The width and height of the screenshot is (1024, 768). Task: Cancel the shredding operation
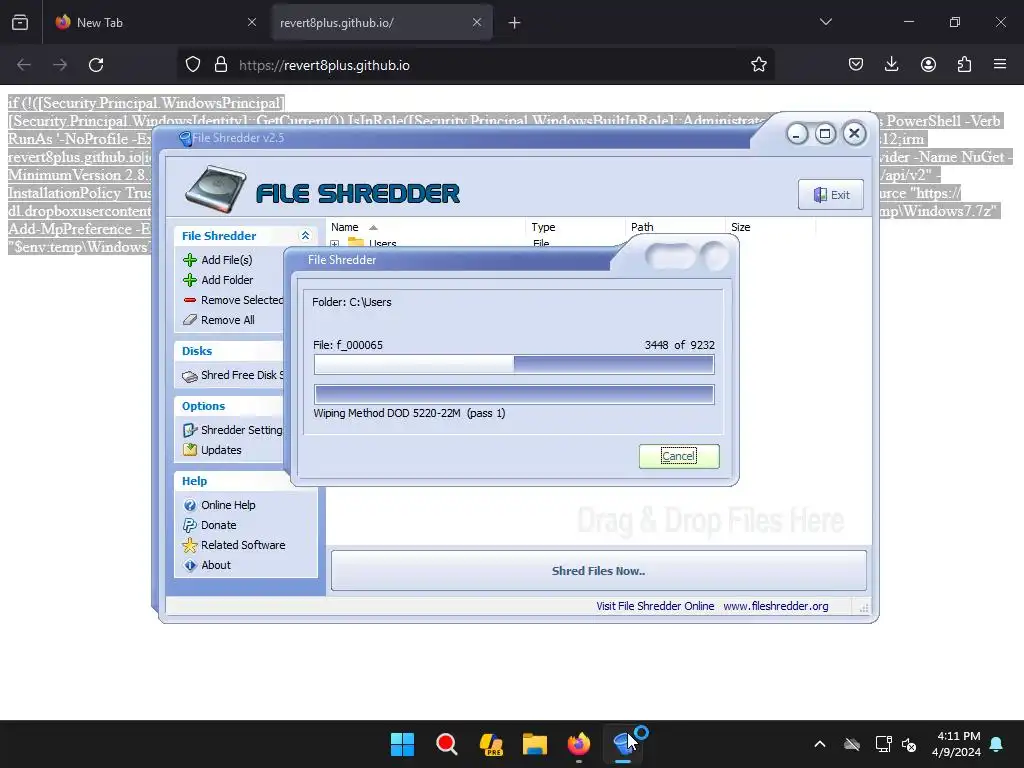679,456
